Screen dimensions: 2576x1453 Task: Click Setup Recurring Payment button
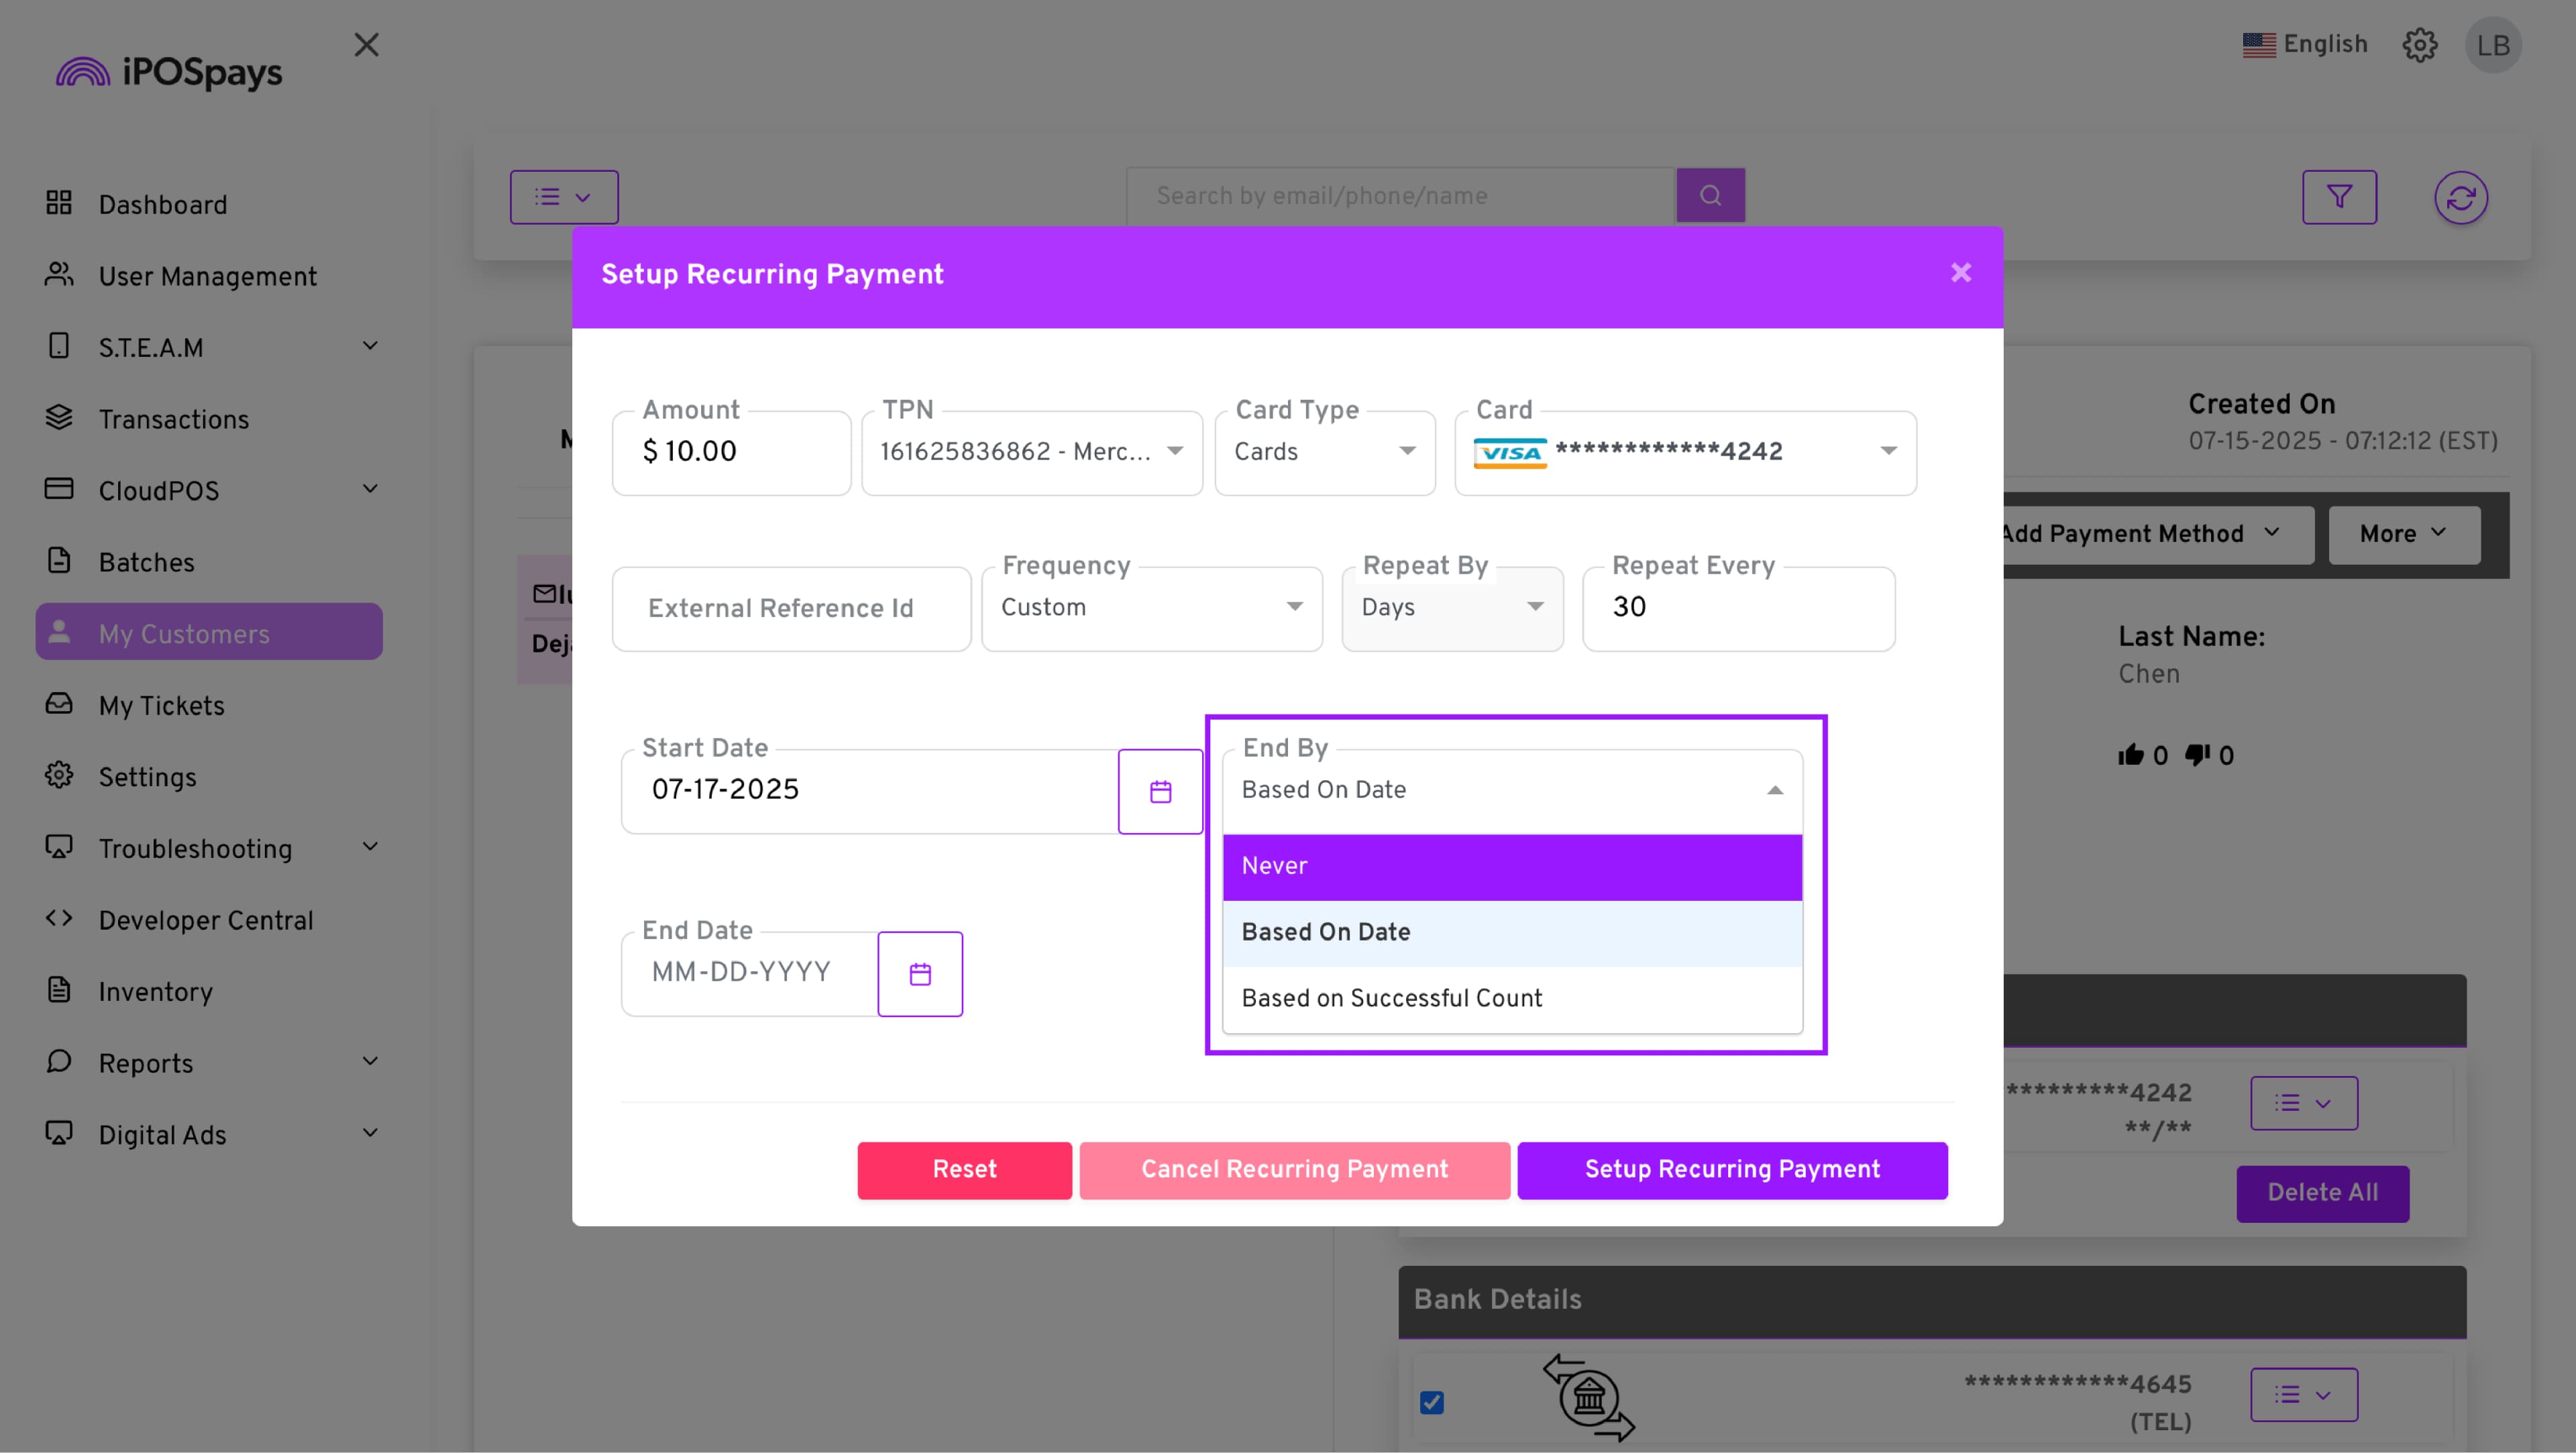[1731, 1169]
